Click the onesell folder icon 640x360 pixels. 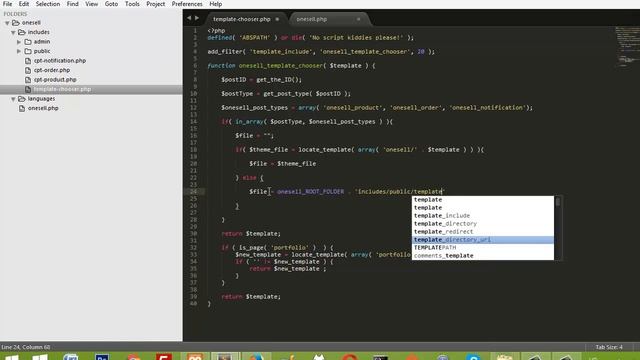(16, 22)
